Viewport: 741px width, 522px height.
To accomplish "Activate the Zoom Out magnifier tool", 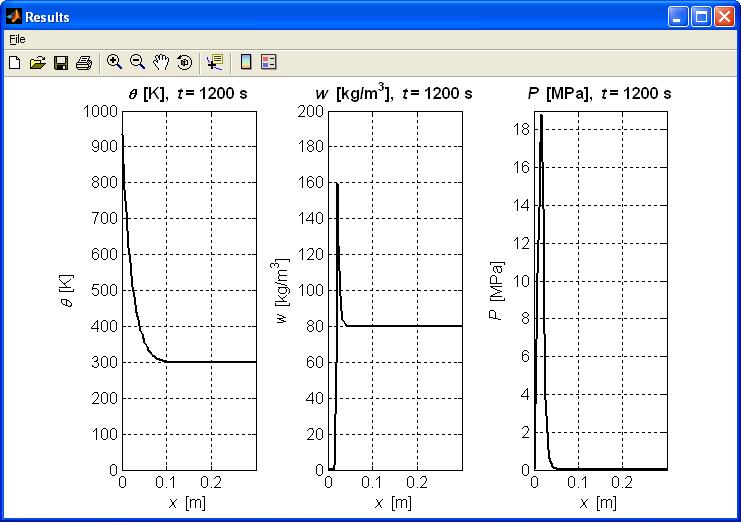I will point(138,62).
